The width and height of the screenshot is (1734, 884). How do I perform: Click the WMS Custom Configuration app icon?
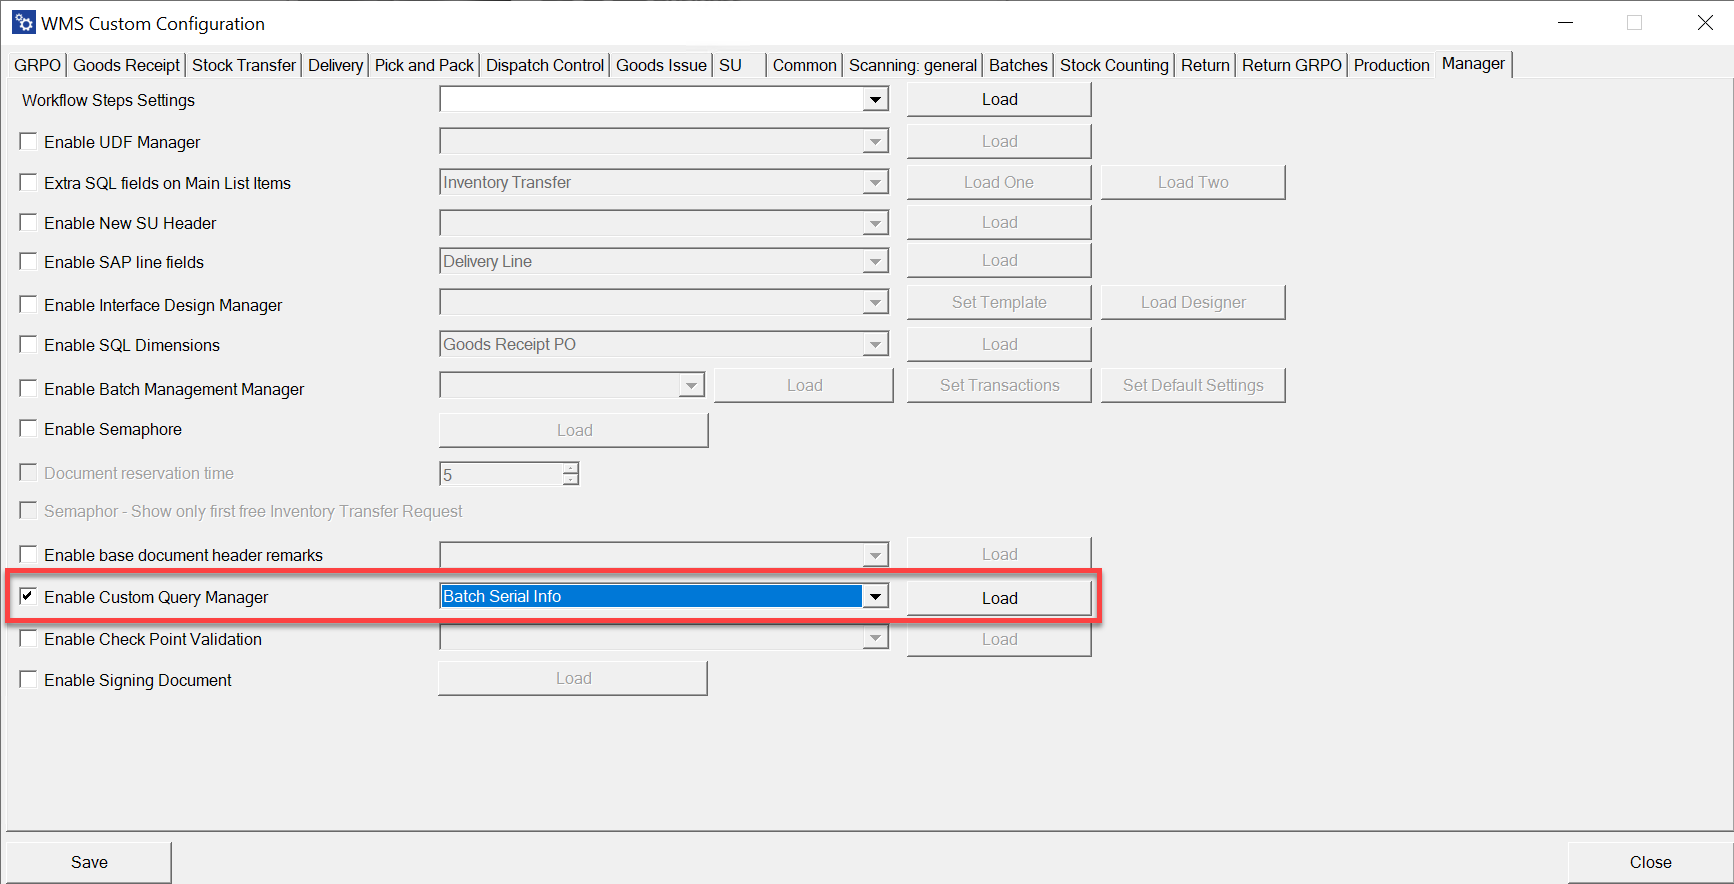point(24,22)
